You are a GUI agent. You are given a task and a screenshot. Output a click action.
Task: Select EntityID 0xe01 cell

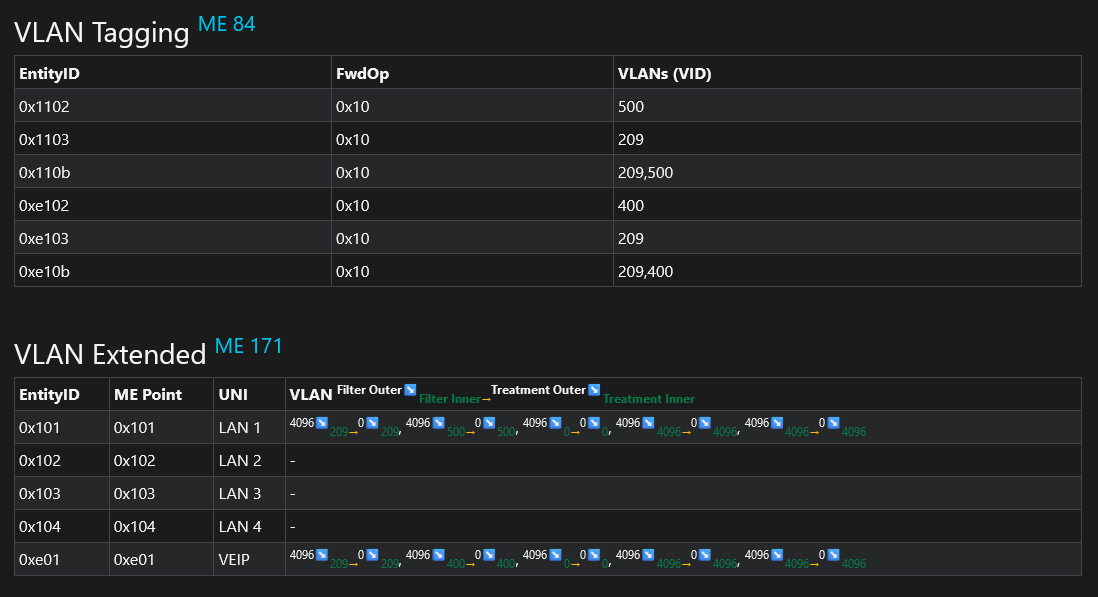(62, 559)
